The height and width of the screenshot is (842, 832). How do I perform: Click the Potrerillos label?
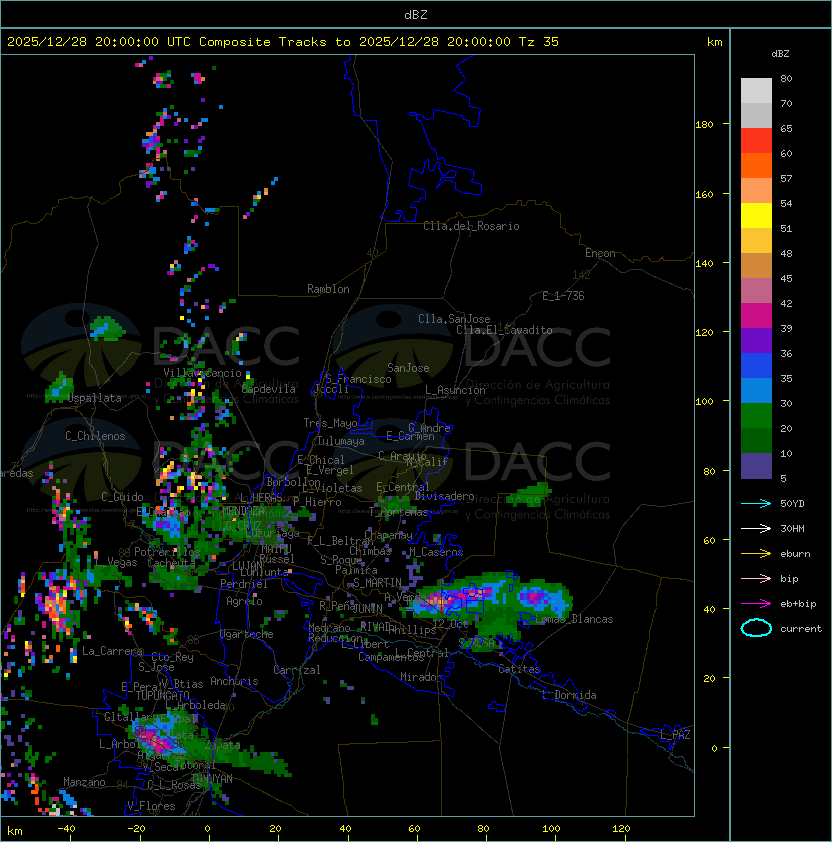point(167,552)
